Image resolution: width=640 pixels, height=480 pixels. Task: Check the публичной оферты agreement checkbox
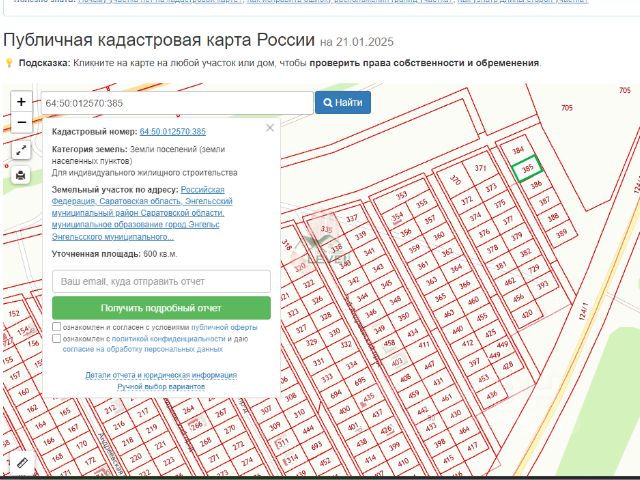point(57,327)
